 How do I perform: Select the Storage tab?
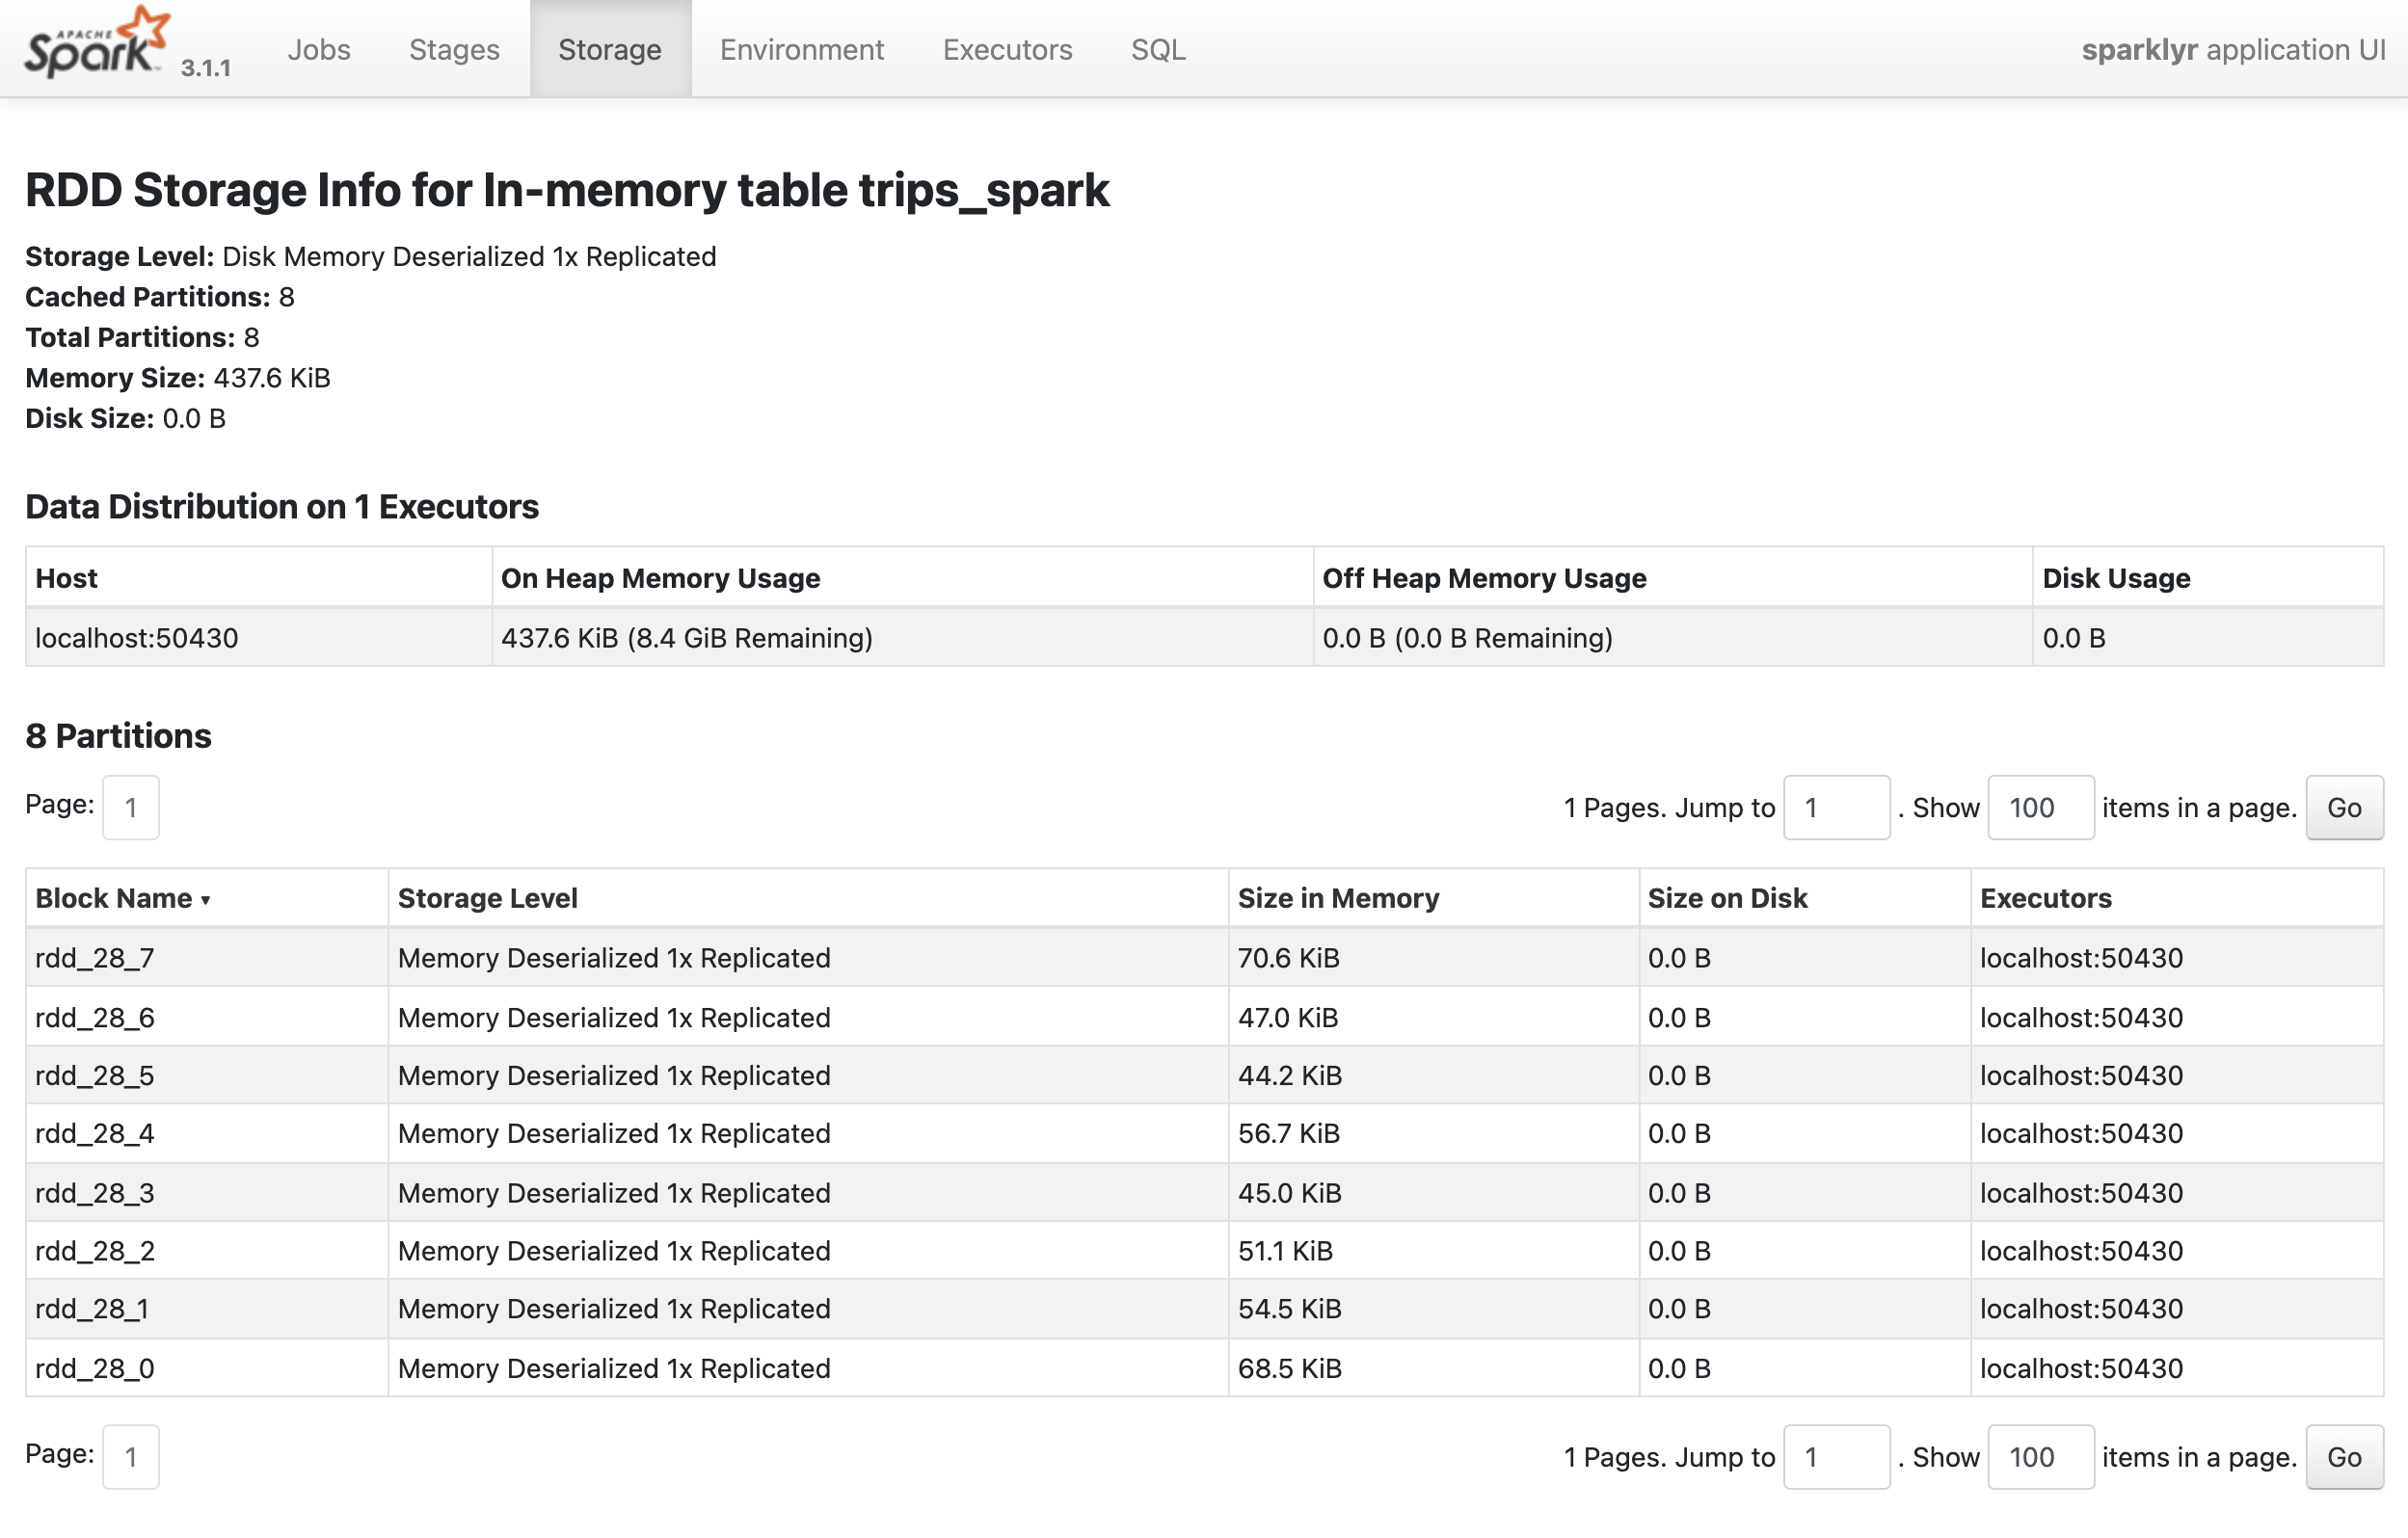[x=609, y=49]
